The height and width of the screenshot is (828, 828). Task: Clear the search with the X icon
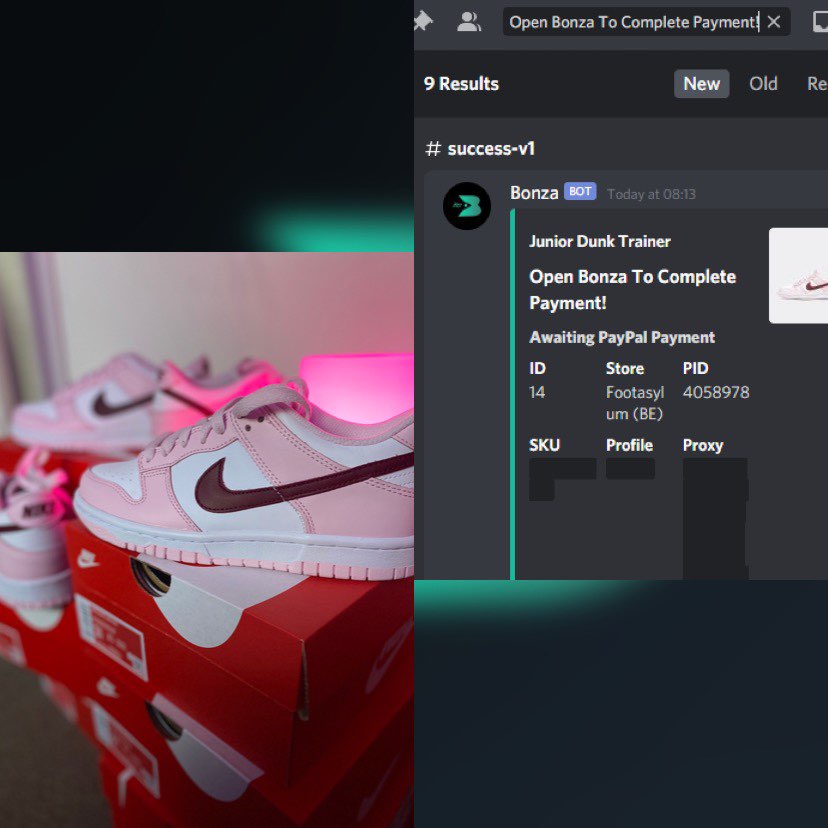click(774, 22)
